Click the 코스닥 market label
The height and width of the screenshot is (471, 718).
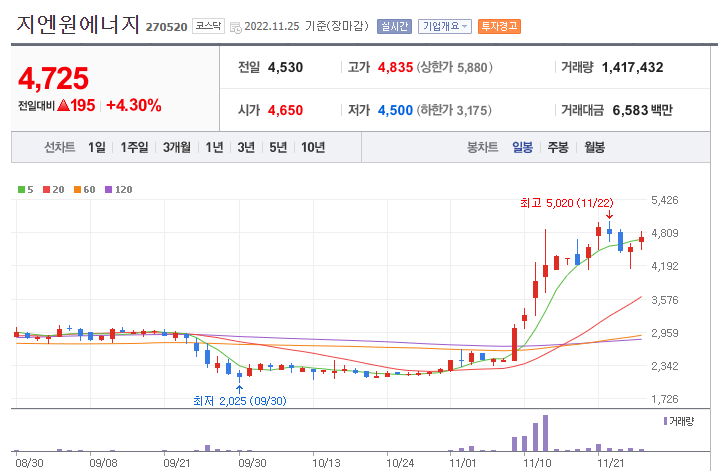click(x=208, y=26)
